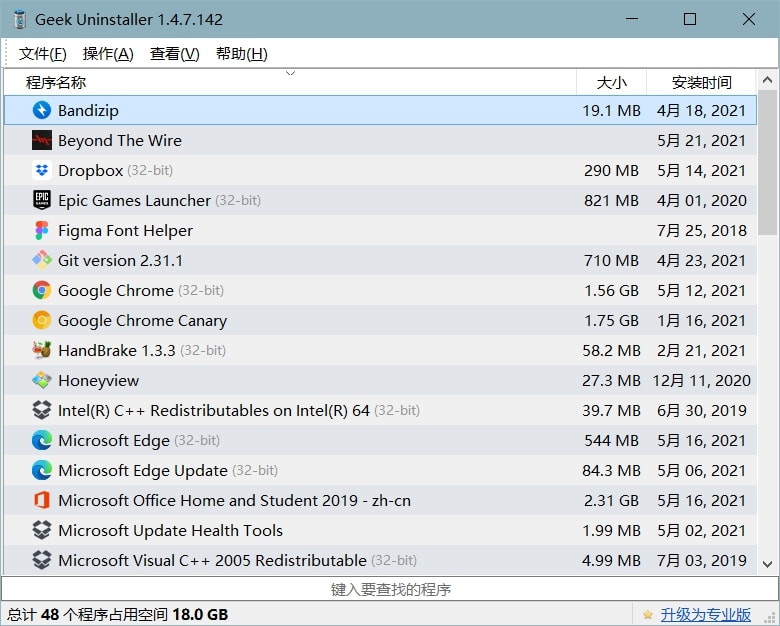780x626 pixels.
Task: Click the 2.31 GB size value
Action: point(611,500)
